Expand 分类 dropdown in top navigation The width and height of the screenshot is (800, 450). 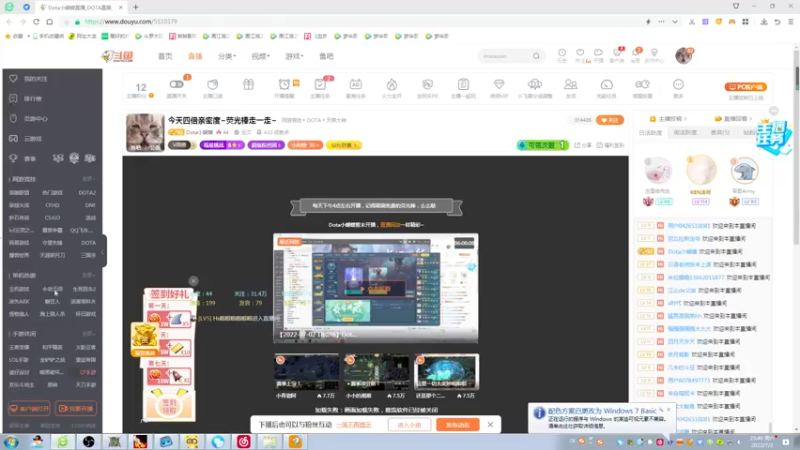click(x=227, y=56)
